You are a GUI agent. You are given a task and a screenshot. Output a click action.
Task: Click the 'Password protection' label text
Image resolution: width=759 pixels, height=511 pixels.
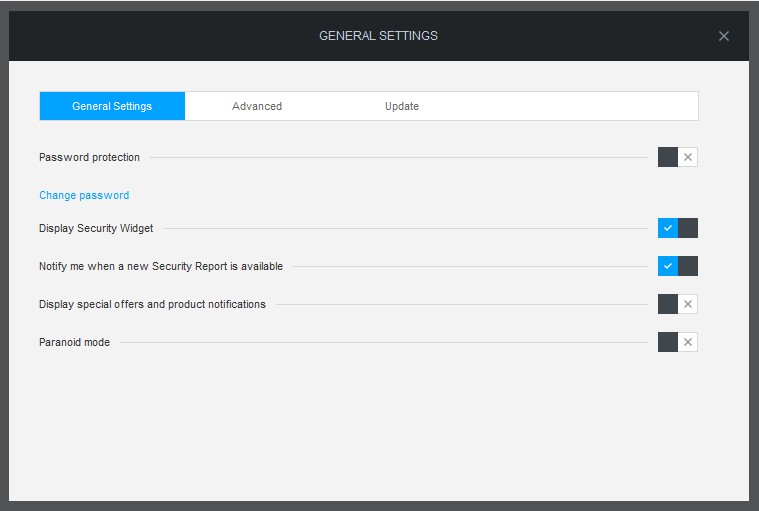90,157
